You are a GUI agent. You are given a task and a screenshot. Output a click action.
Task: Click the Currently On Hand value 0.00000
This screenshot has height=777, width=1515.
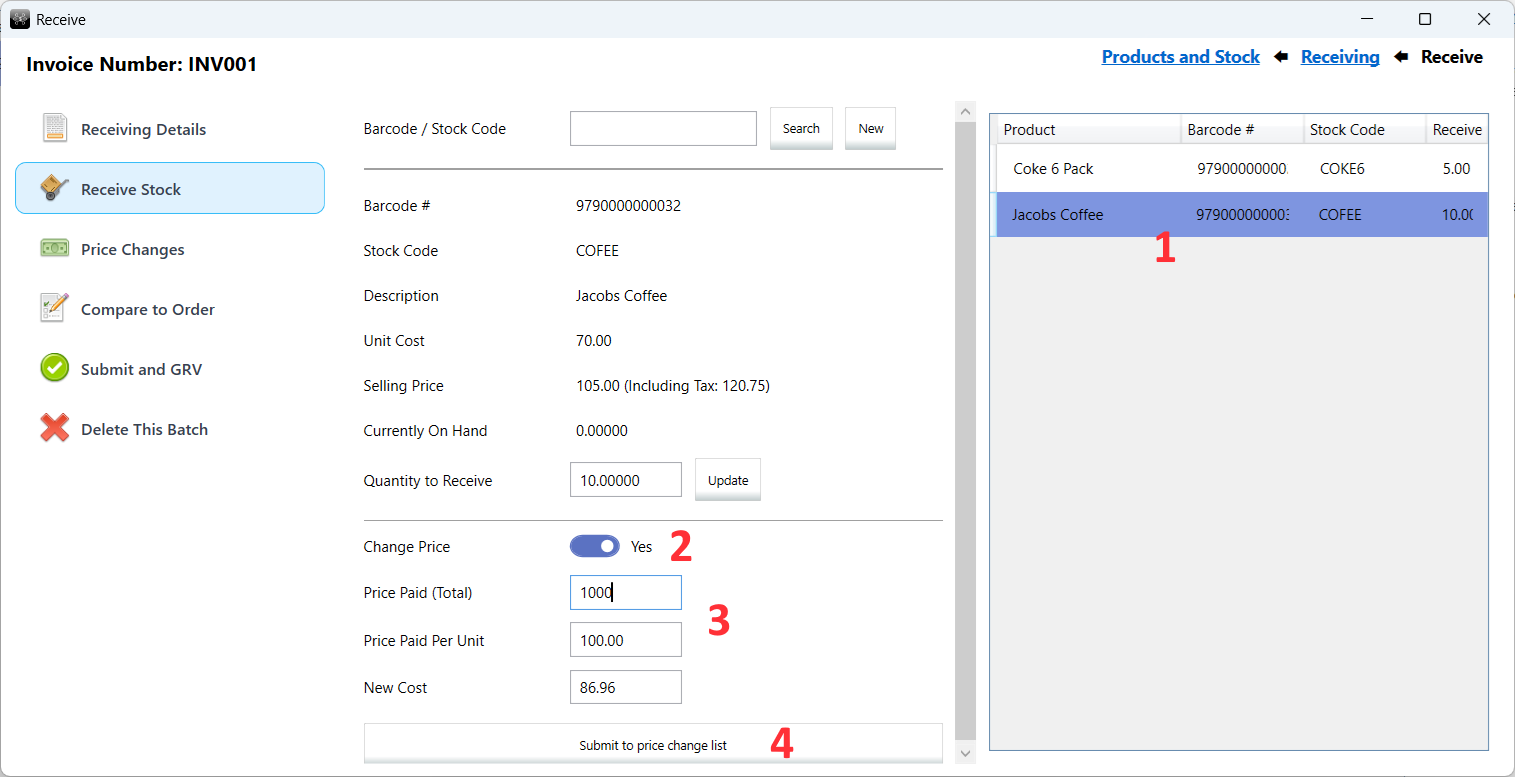tap(602, 431)
